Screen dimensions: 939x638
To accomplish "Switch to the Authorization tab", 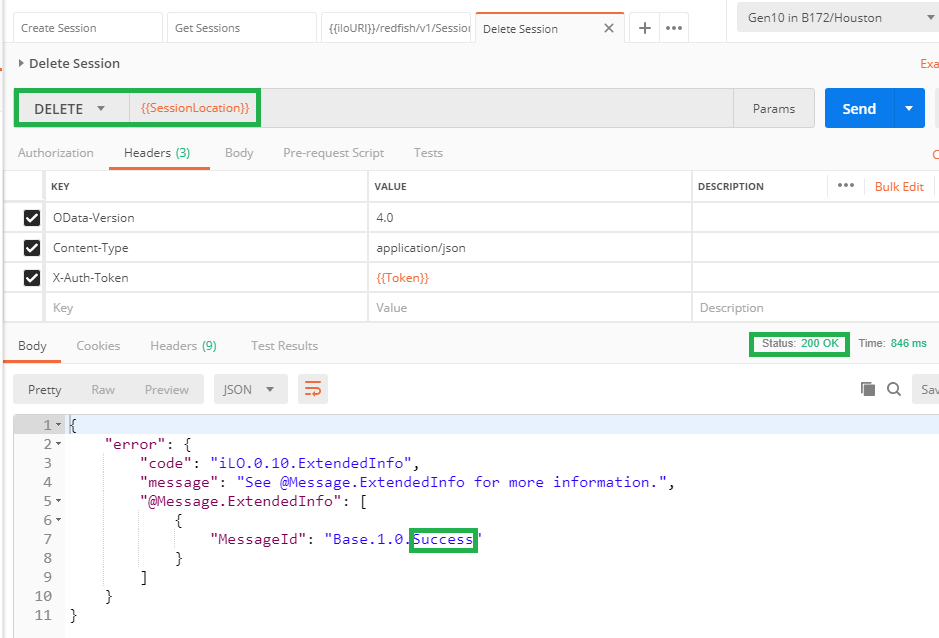I will (56, 153).
